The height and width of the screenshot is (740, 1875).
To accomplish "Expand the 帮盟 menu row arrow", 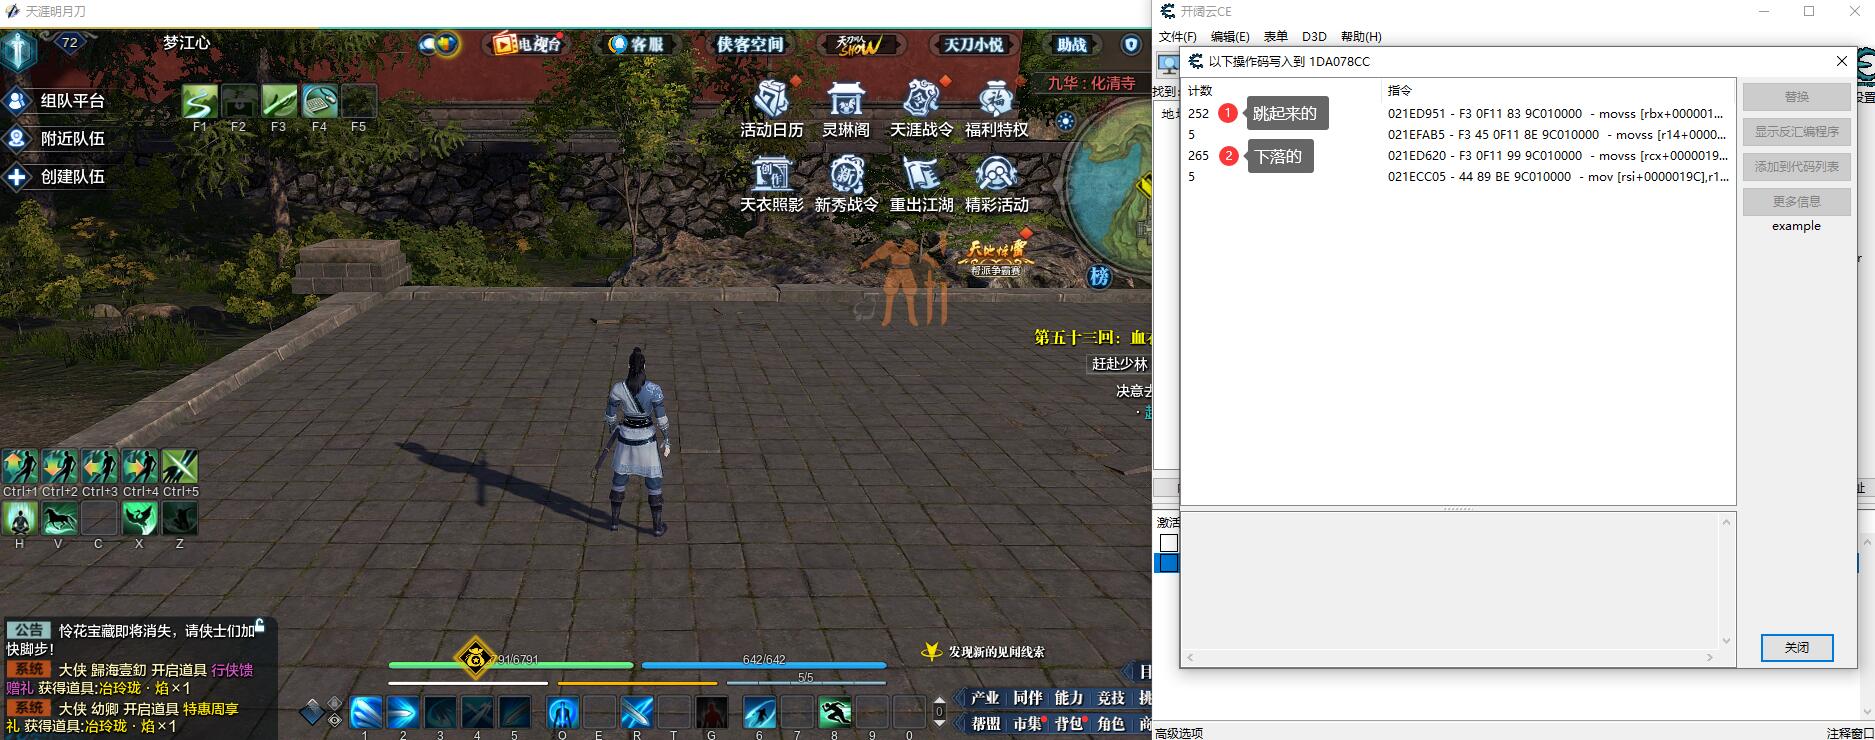I will tap(959, 723).
